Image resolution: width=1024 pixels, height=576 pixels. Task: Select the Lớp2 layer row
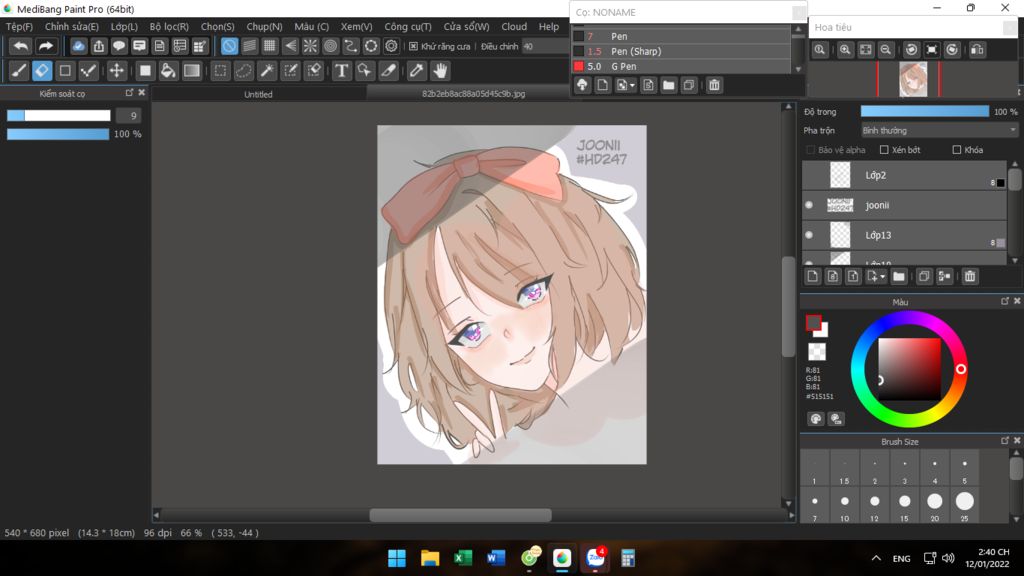[904, 175]
